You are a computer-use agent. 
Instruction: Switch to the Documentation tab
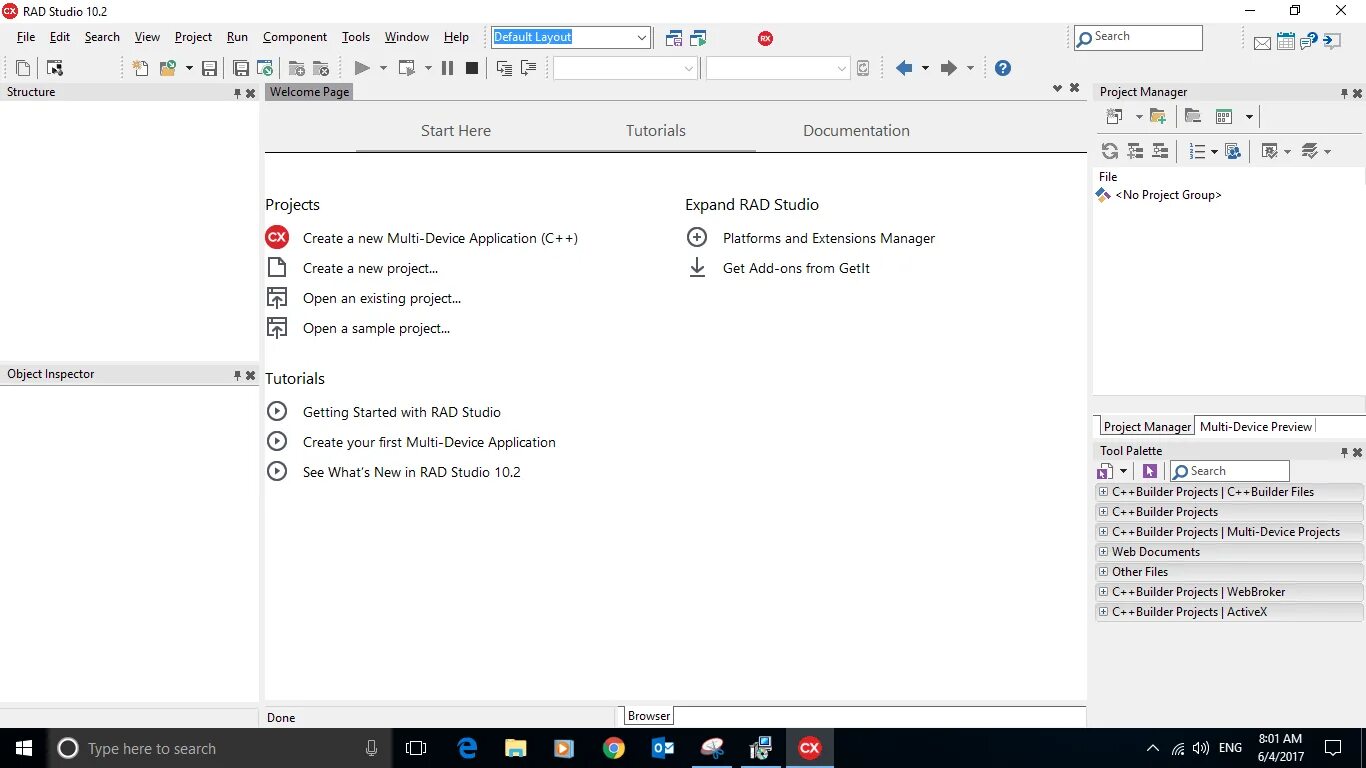pos(856,131)
